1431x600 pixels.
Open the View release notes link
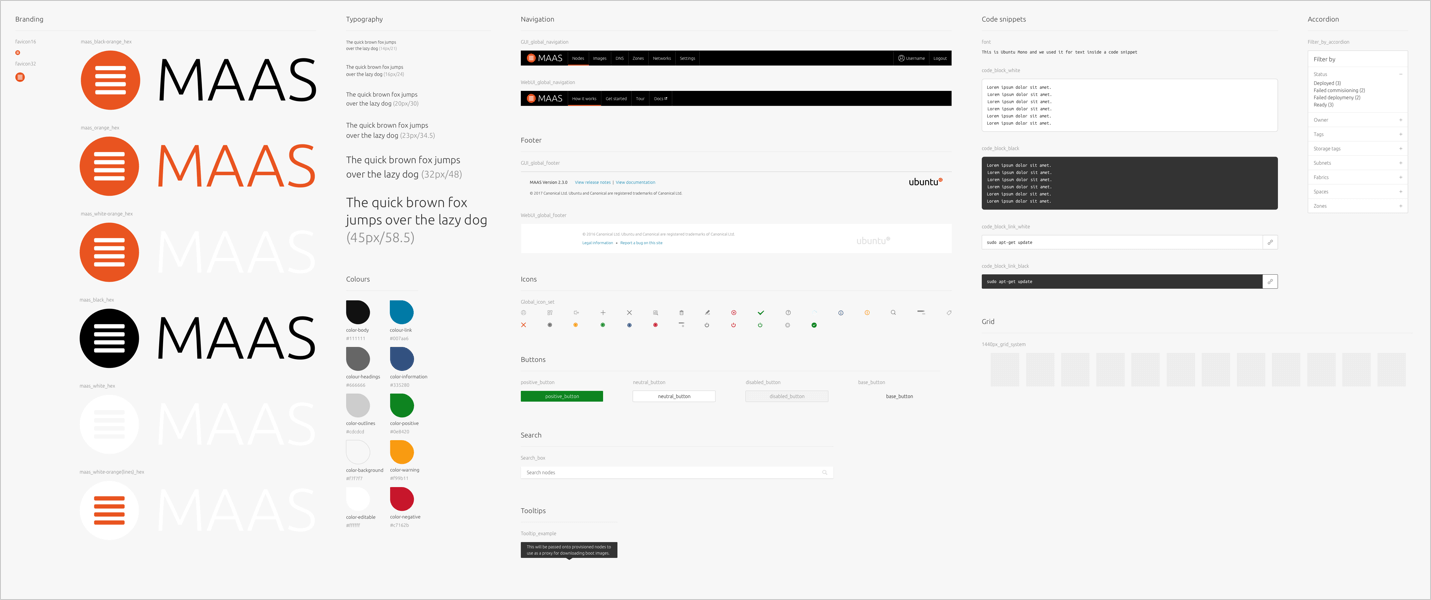coord(592,182)
